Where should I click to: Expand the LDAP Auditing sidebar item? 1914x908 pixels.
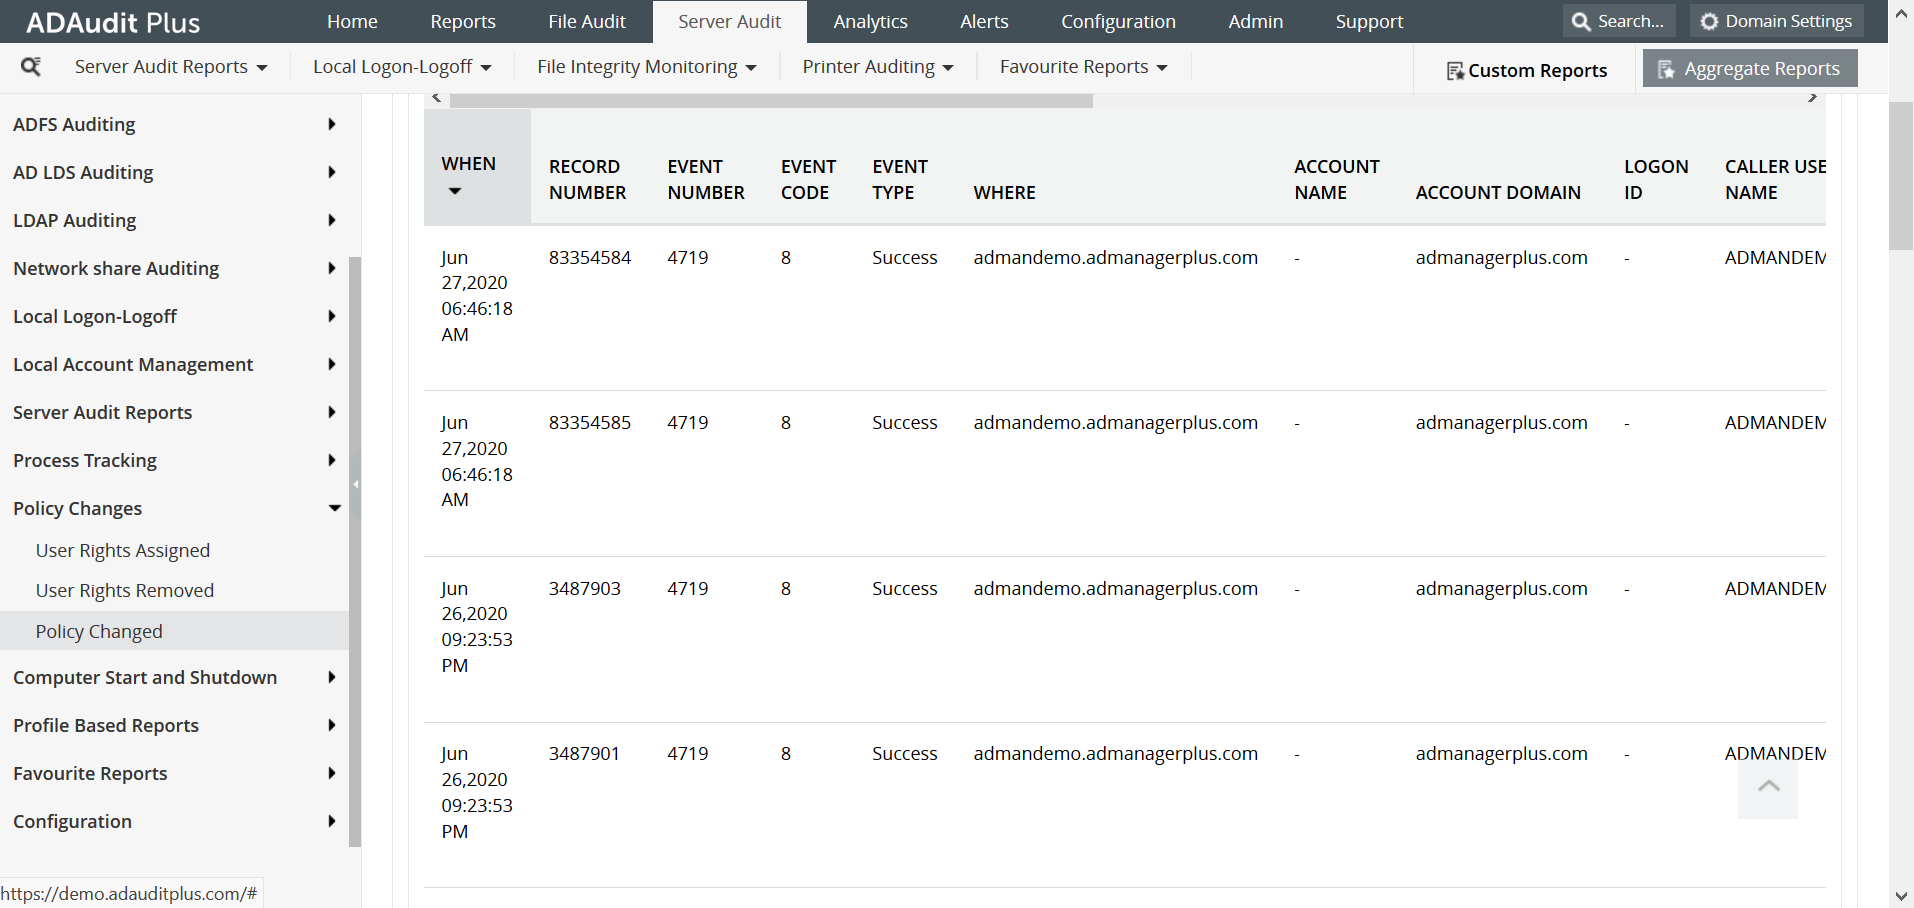tap(331, 220)
